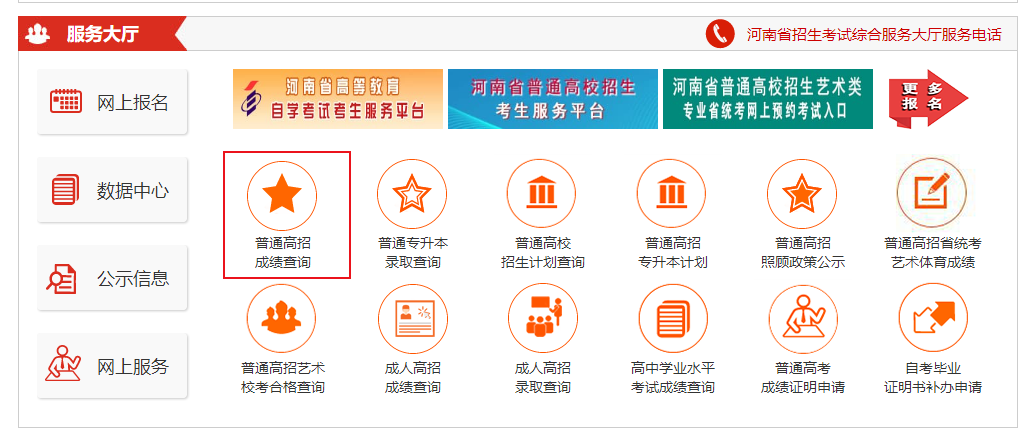
Task: Open 成人高招录取查询 presenter icon
Action: pos(542,319)
